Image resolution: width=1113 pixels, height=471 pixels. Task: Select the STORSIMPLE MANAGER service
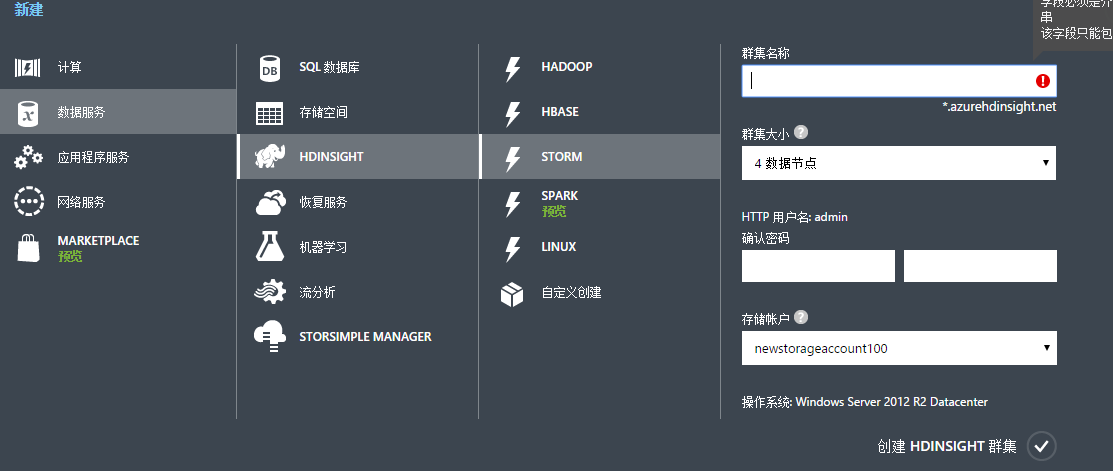coord(365,337)
